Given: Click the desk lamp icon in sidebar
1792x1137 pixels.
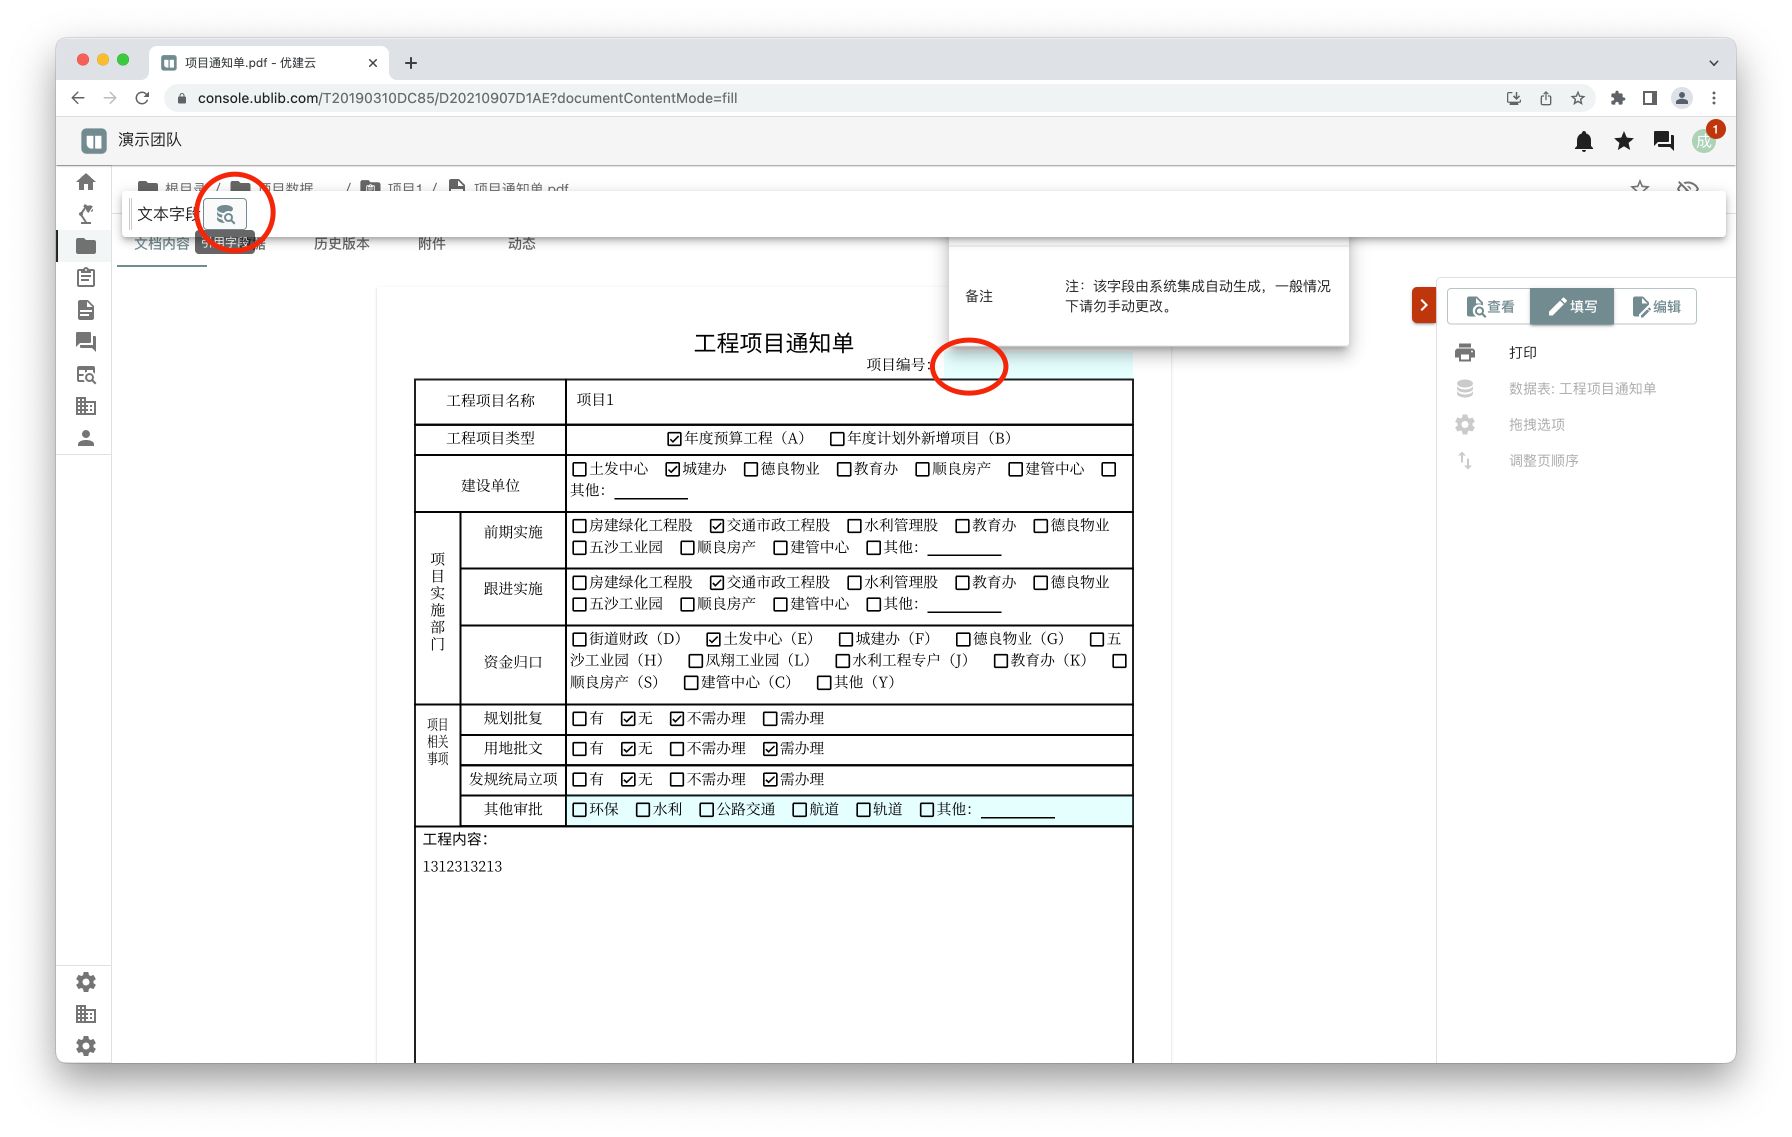Looking at the screenshot, I should tap(86, 214).
